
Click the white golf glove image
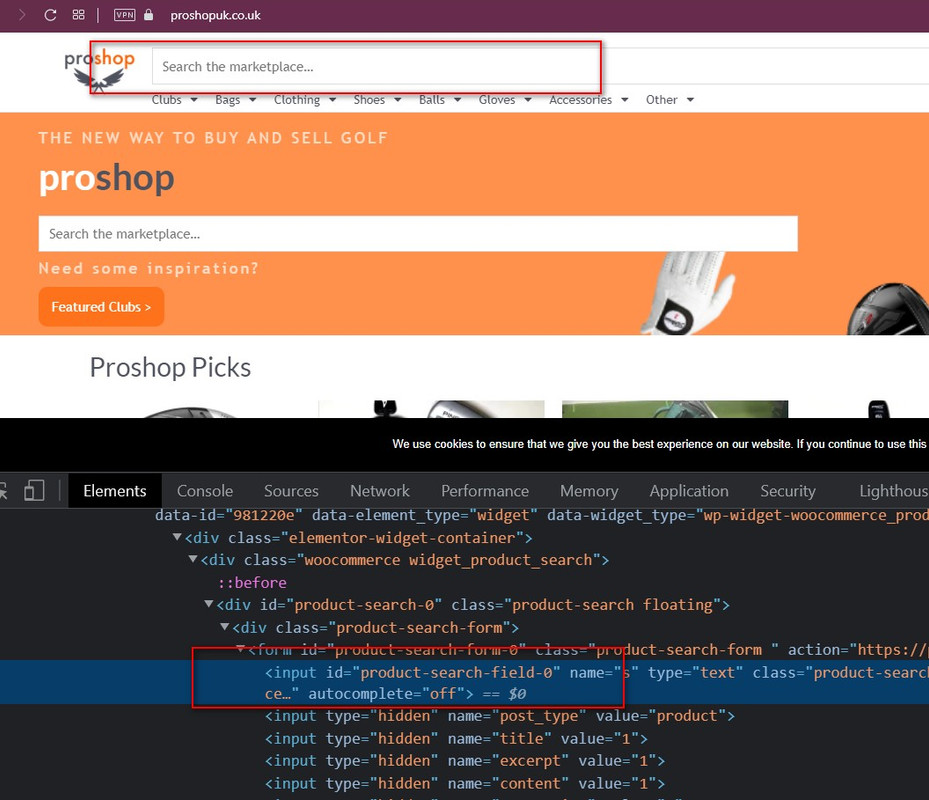(x=687, y=293)
